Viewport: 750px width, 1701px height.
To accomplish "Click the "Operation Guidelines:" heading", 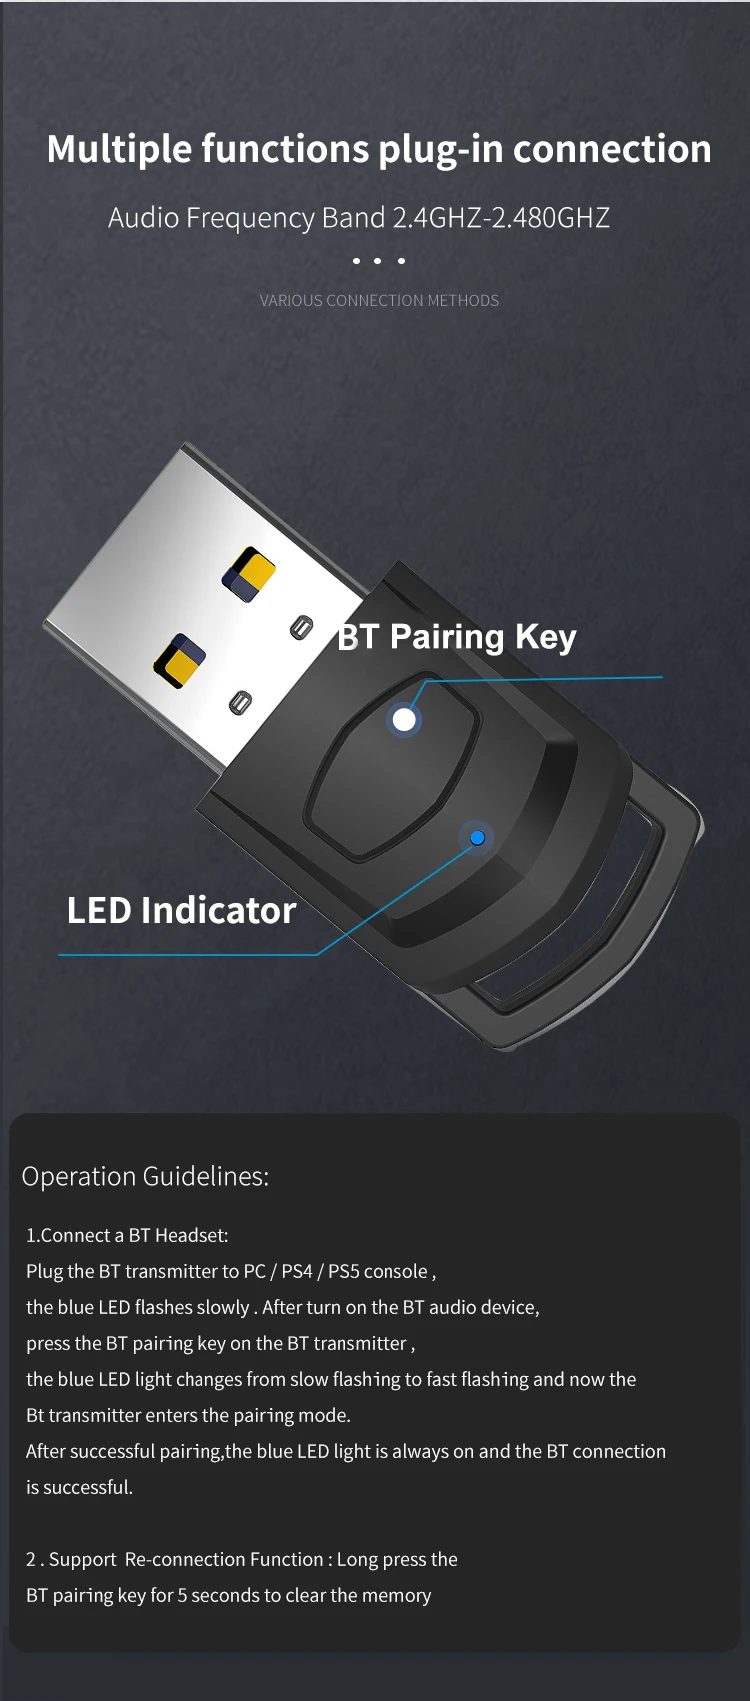I will click(x=145, y=1176).
